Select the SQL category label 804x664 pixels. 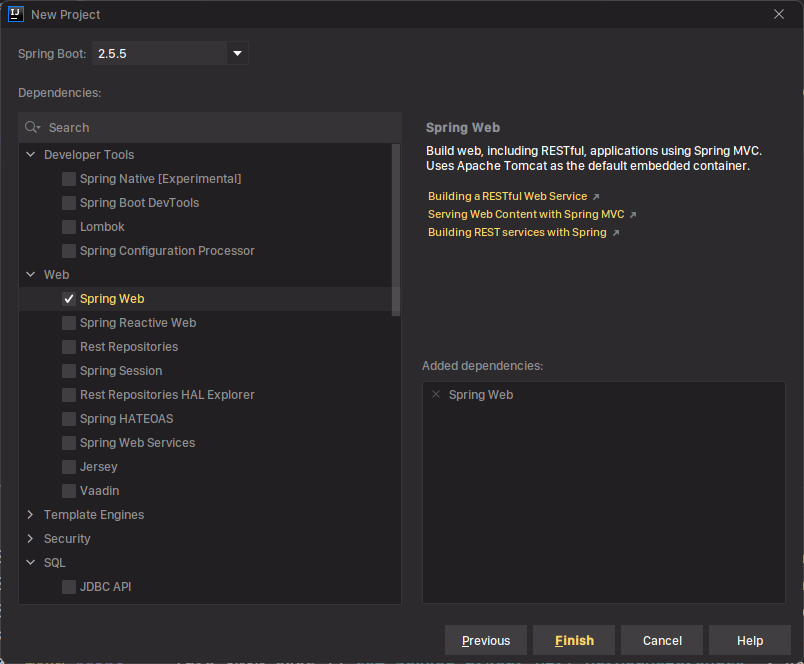[54, 562]
